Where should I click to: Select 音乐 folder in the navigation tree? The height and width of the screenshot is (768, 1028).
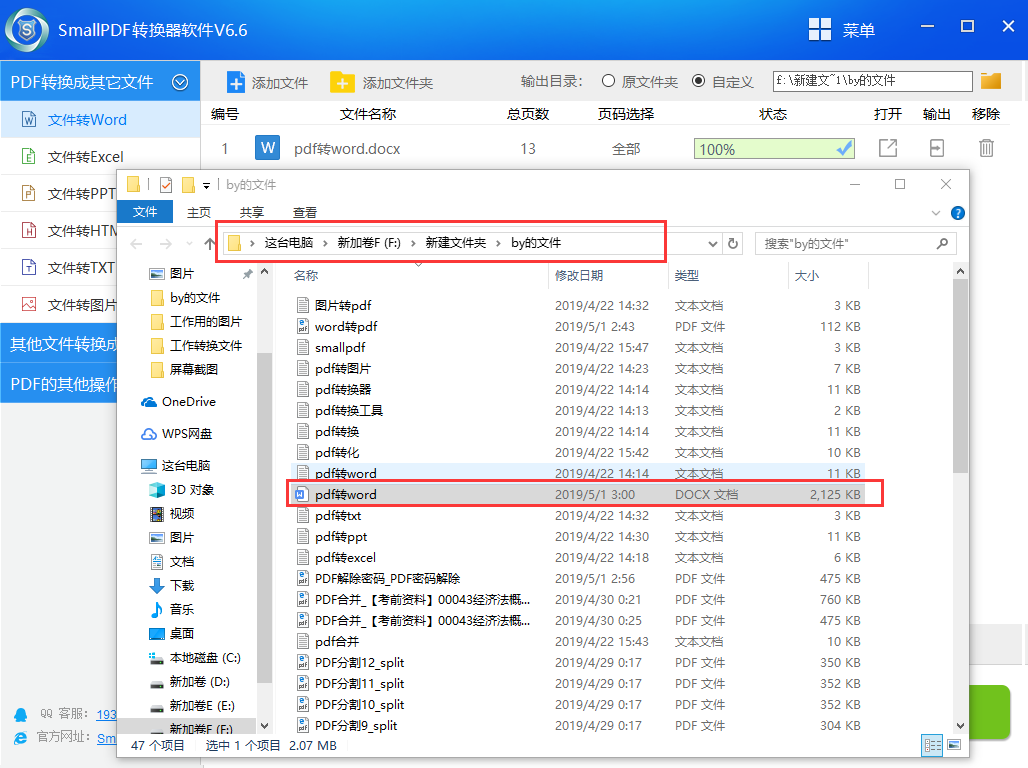[172, 609]
